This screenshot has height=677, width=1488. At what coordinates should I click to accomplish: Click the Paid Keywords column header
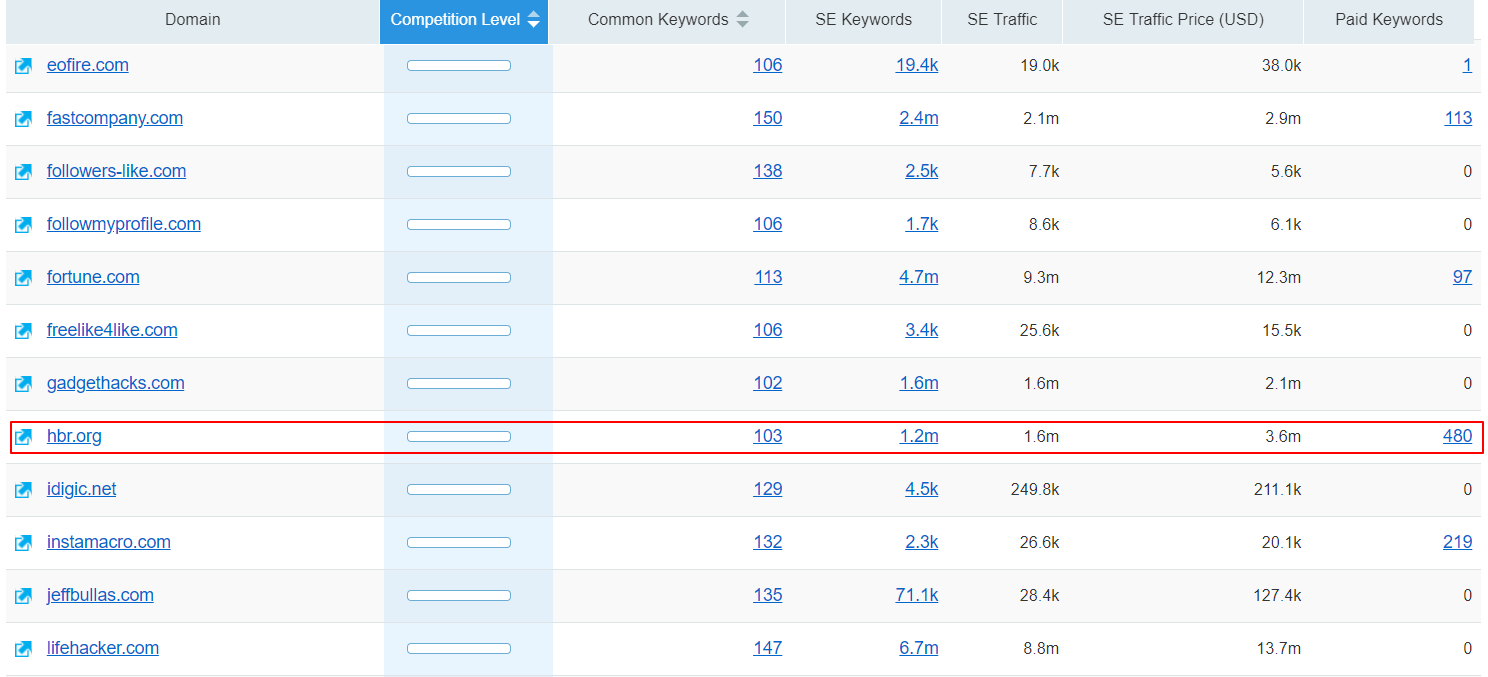pyautogui.click(x=1388, y=20)
